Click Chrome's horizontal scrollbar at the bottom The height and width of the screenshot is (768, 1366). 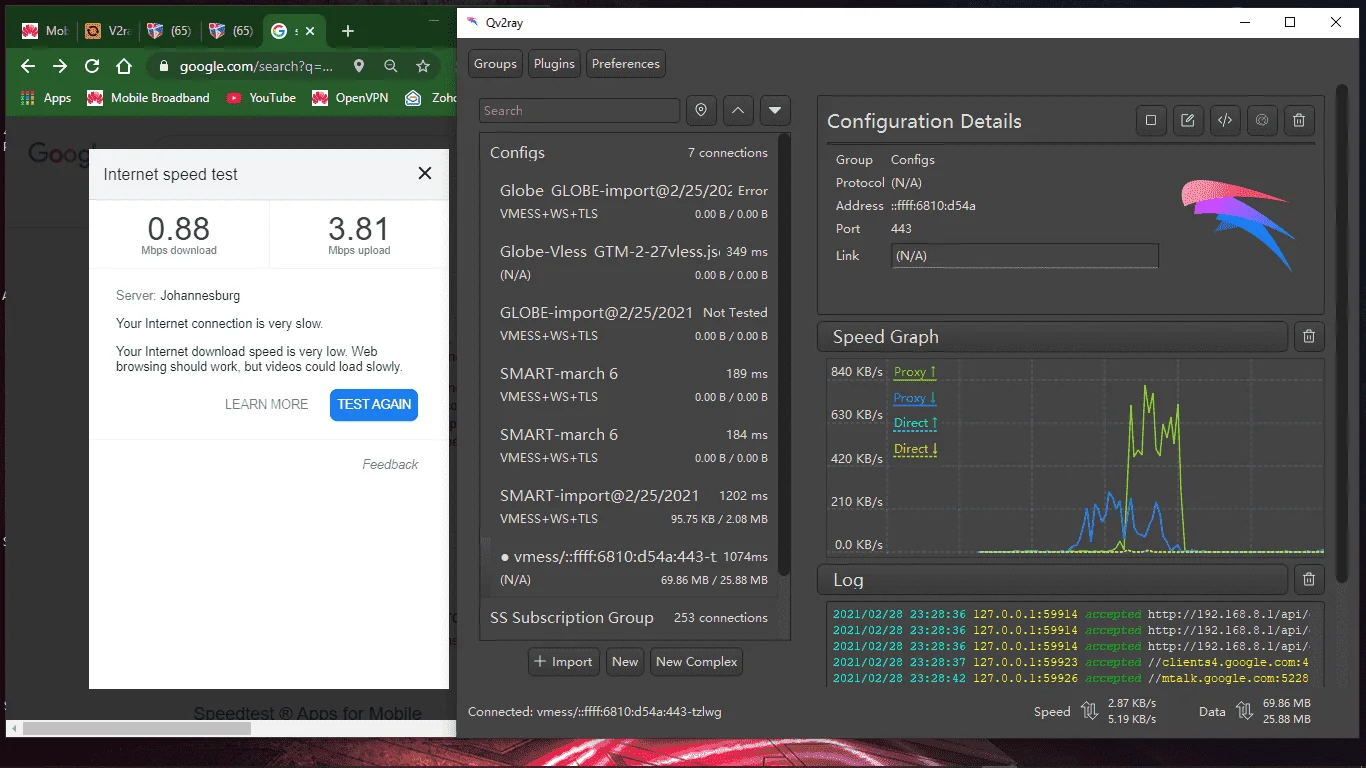click(137, 729)
